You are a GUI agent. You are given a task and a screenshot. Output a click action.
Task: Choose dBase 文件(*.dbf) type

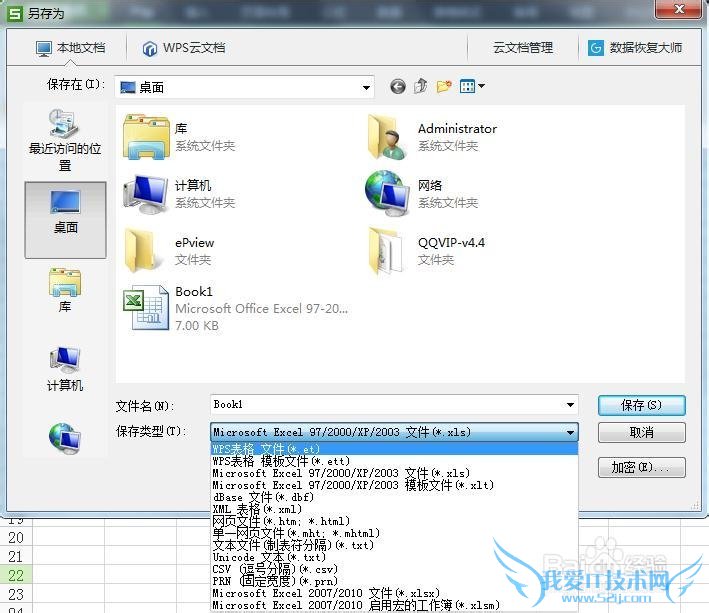point(394,497)
